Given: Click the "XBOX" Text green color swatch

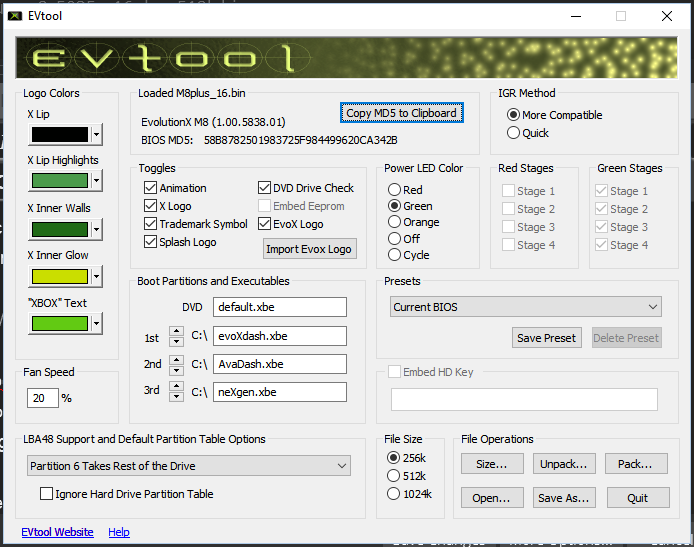Looking at the screenshot, I should [x=59, y=324].
